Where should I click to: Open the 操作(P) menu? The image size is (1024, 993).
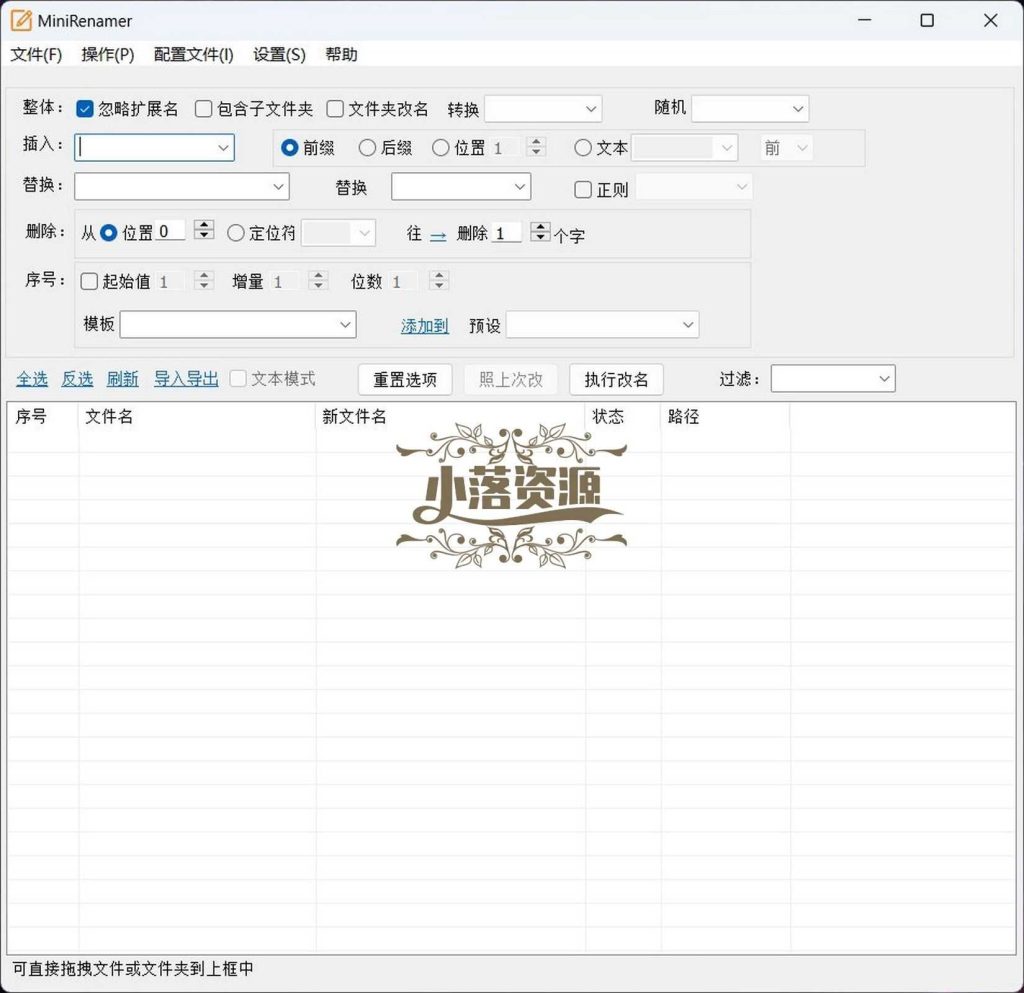(x=108, y=54)
